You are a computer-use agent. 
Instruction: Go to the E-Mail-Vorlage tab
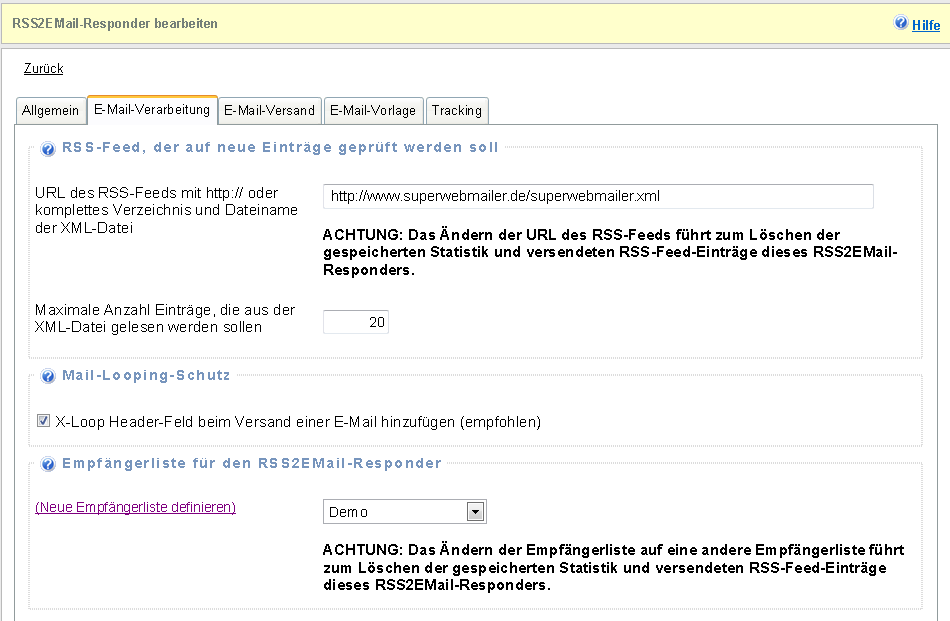tap(372, 111)
